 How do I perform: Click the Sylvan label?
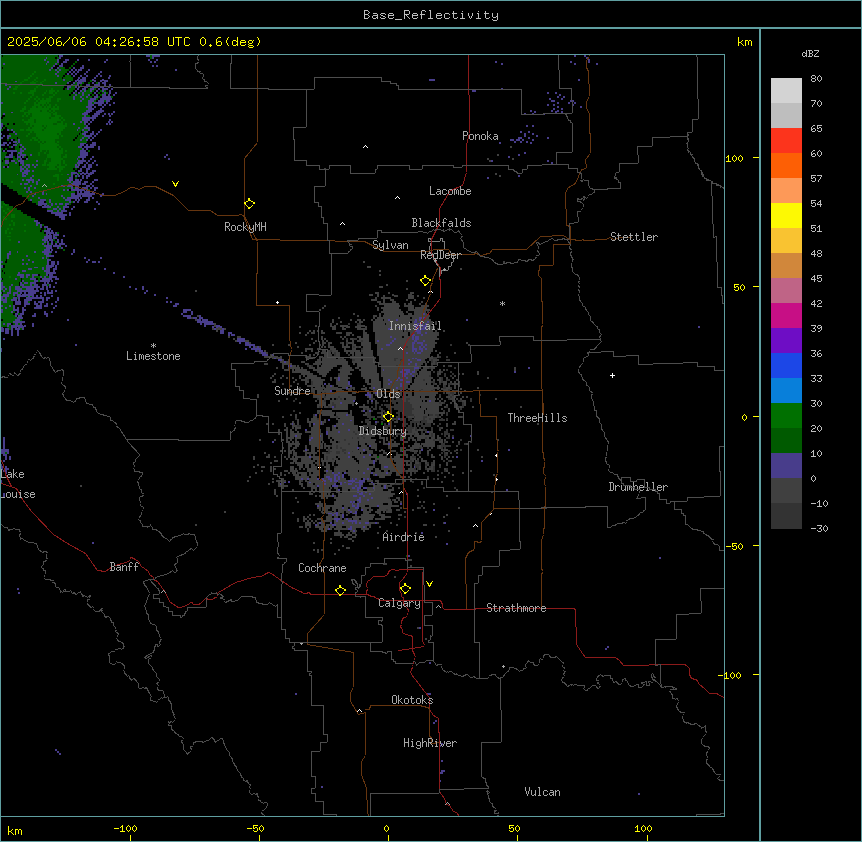[390, 245]
